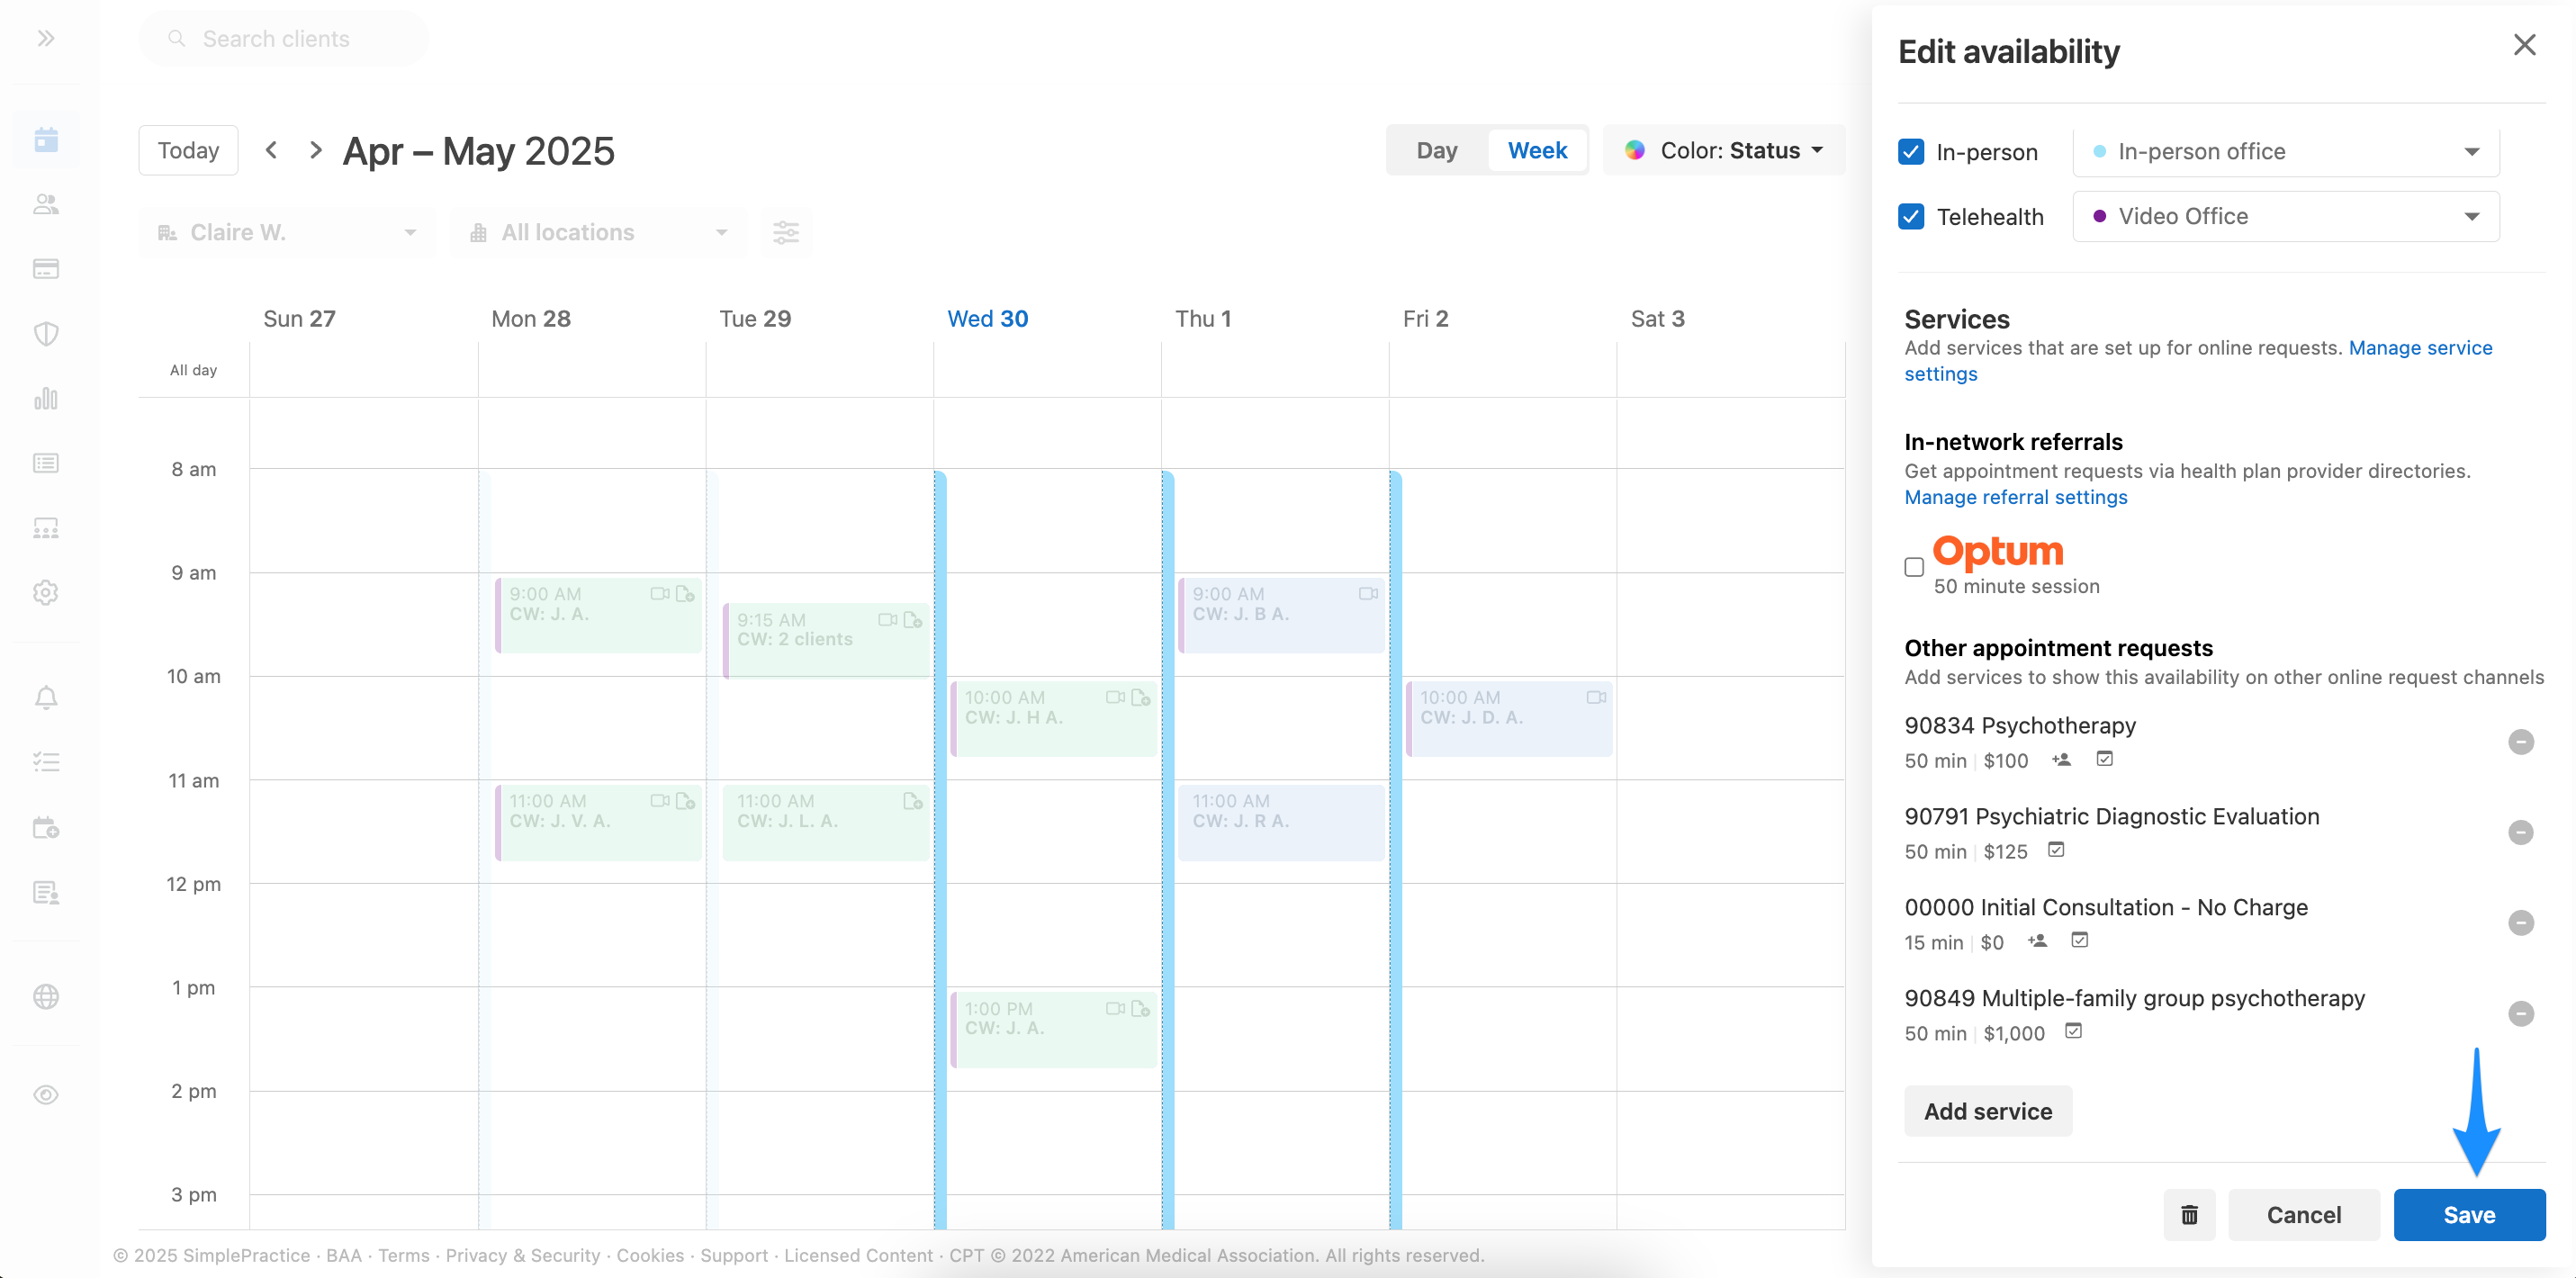This screenshot has height=1278, width=2576.
Task: Open the list document icon in sidebar
Action: click(x=46, y=463)
